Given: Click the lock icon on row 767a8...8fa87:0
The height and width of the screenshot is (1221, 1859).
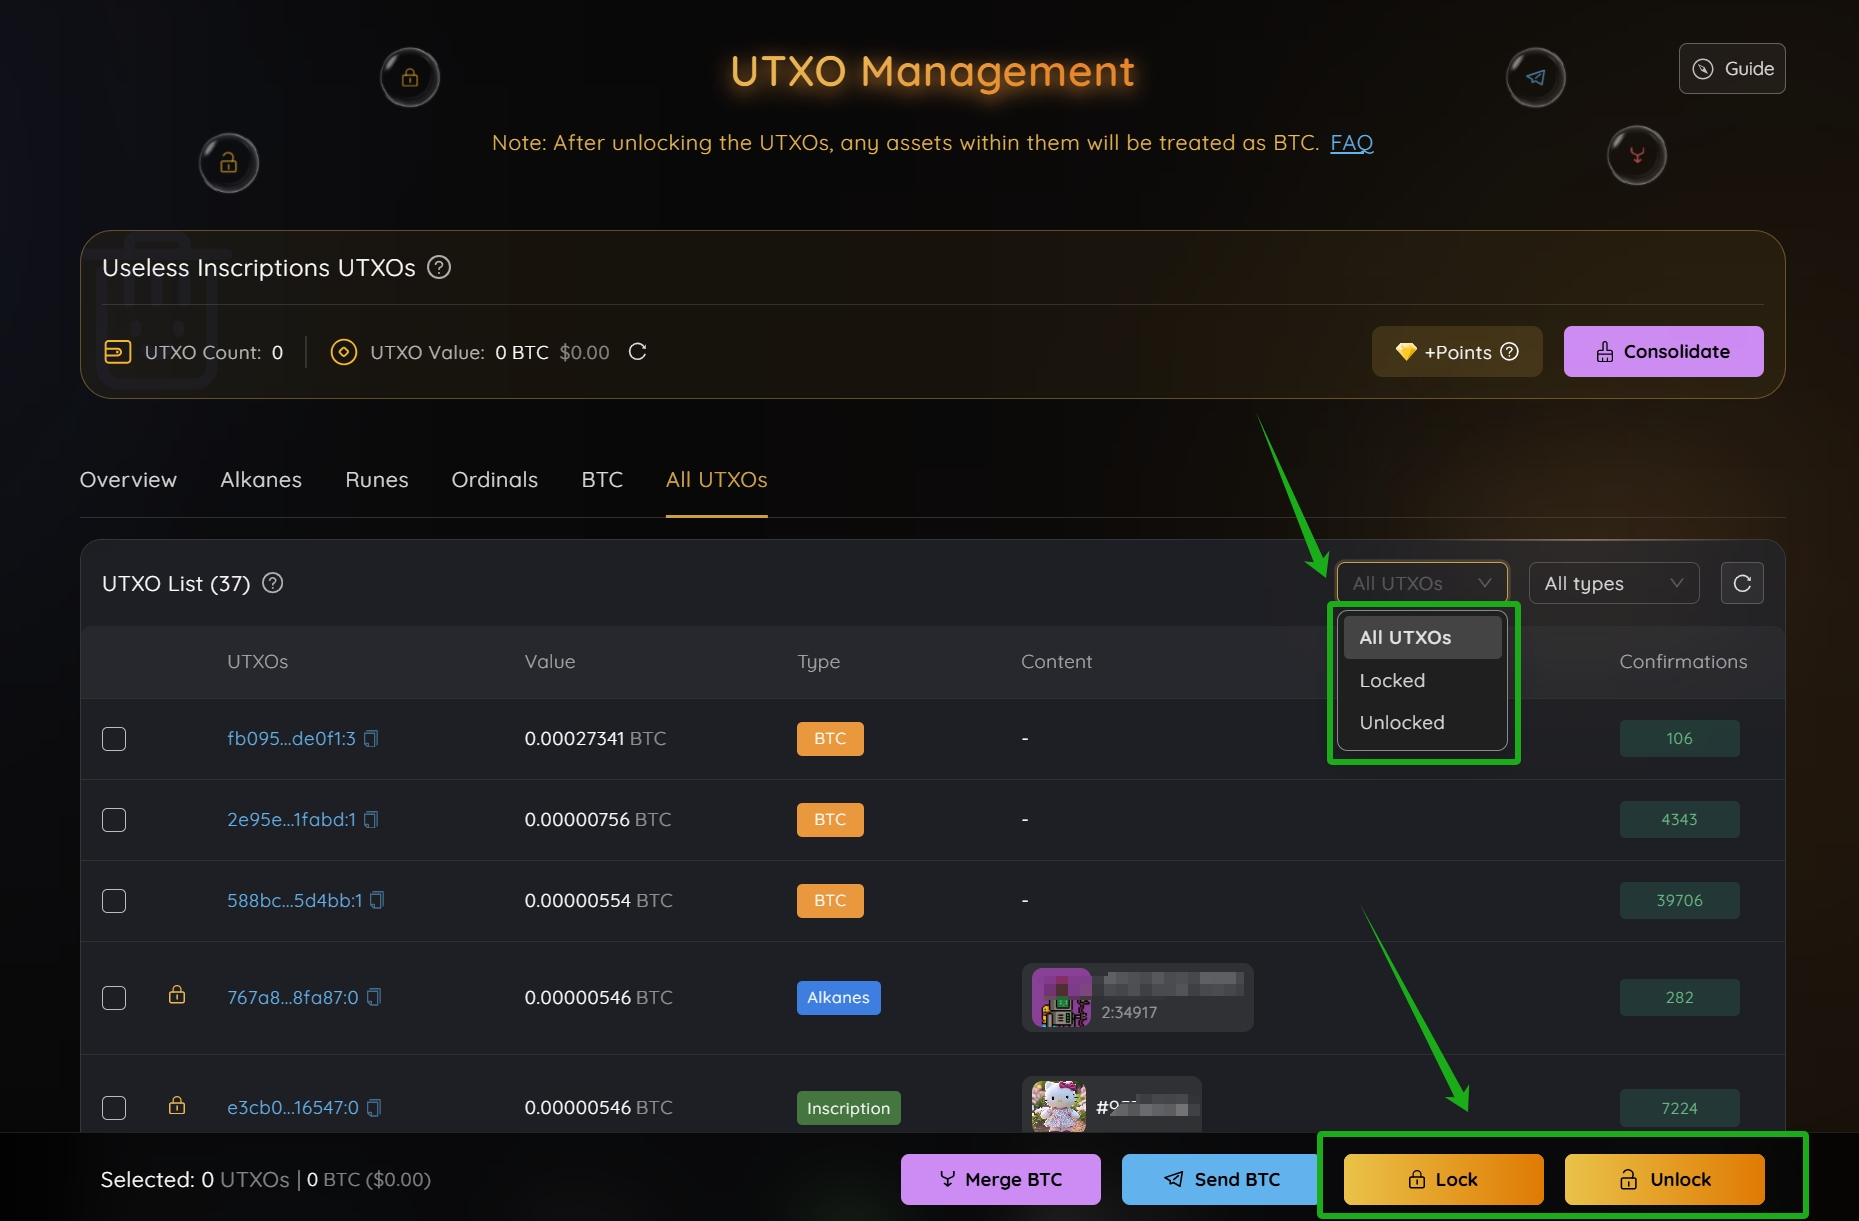Looking at the screenshot, I should pyautogui.click(x=177, y=995).
